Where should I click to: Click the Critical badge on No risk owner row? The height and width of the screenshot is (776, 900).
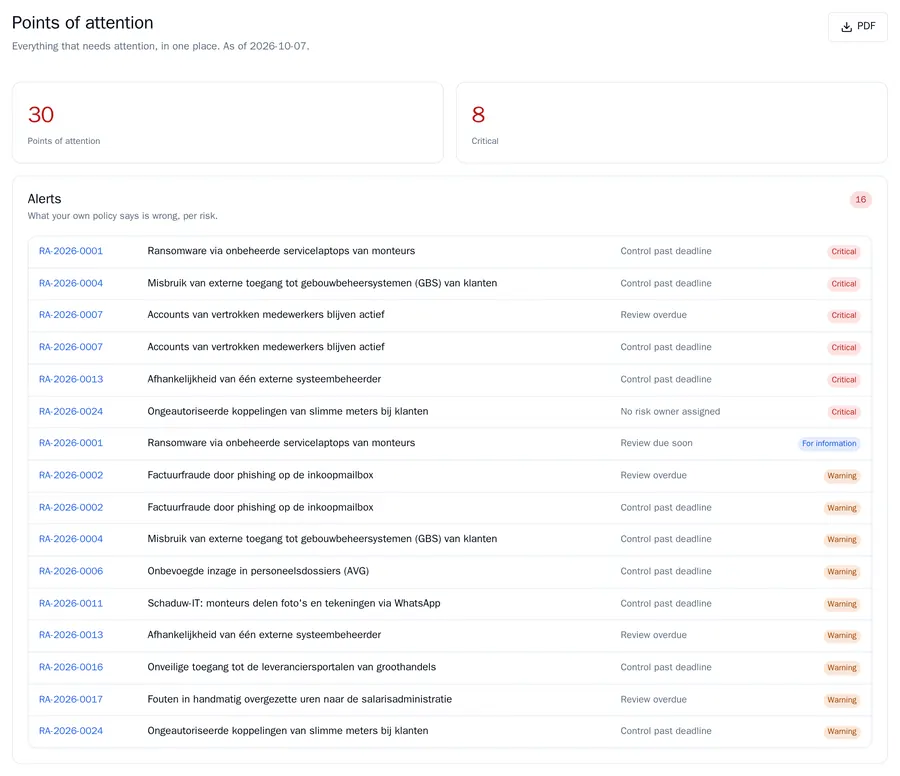click(x=843, y=412)
